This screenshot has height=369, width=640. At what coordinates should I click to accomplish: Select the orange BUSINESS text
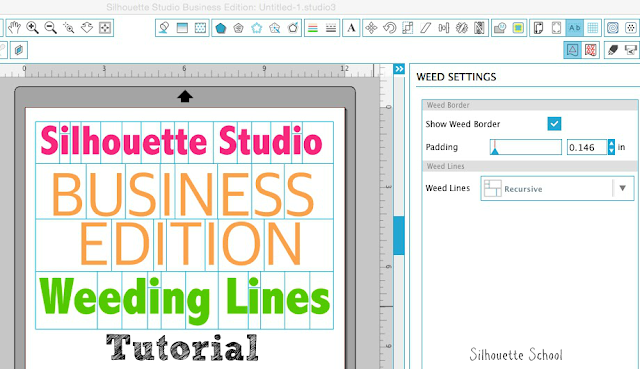[x=182, y=193]
